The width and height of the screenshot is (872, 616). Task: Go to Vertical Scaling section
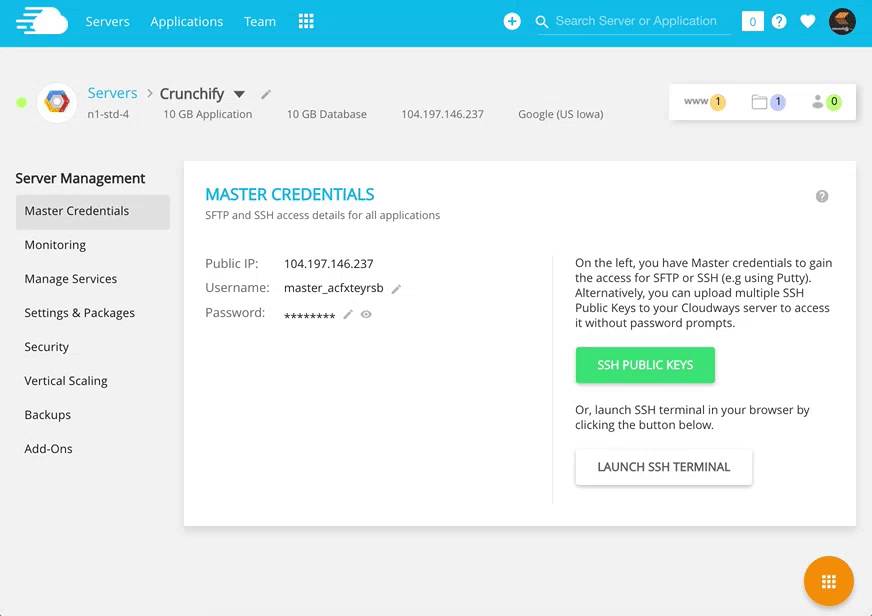(66, 381)
